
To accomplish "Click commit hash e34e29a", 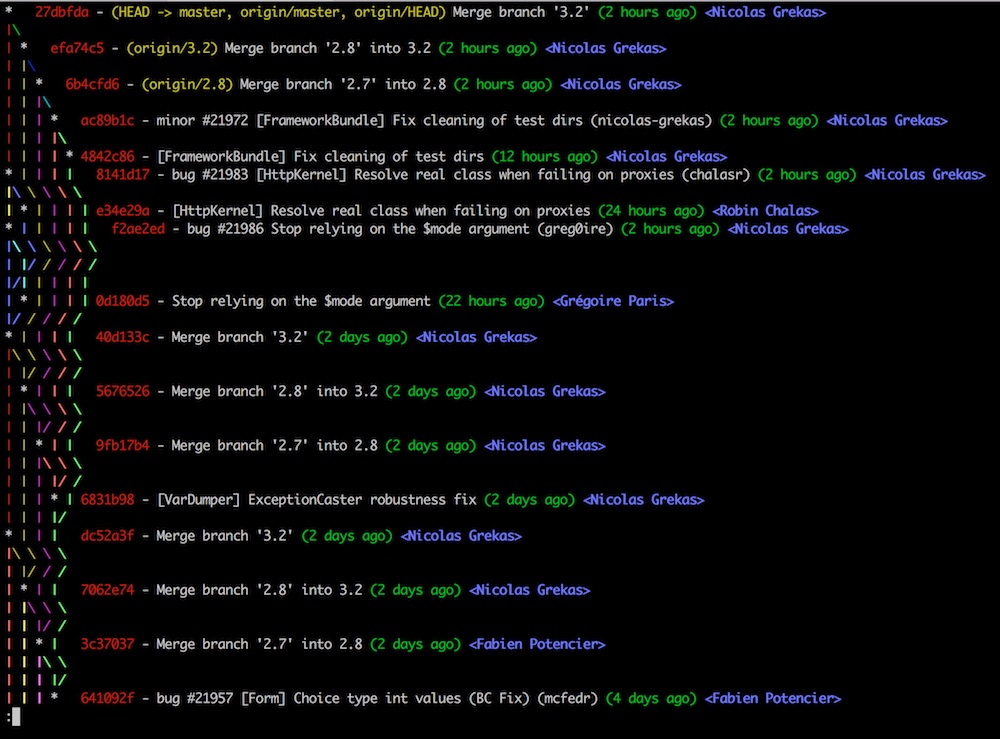I will [x=122, y=210].
